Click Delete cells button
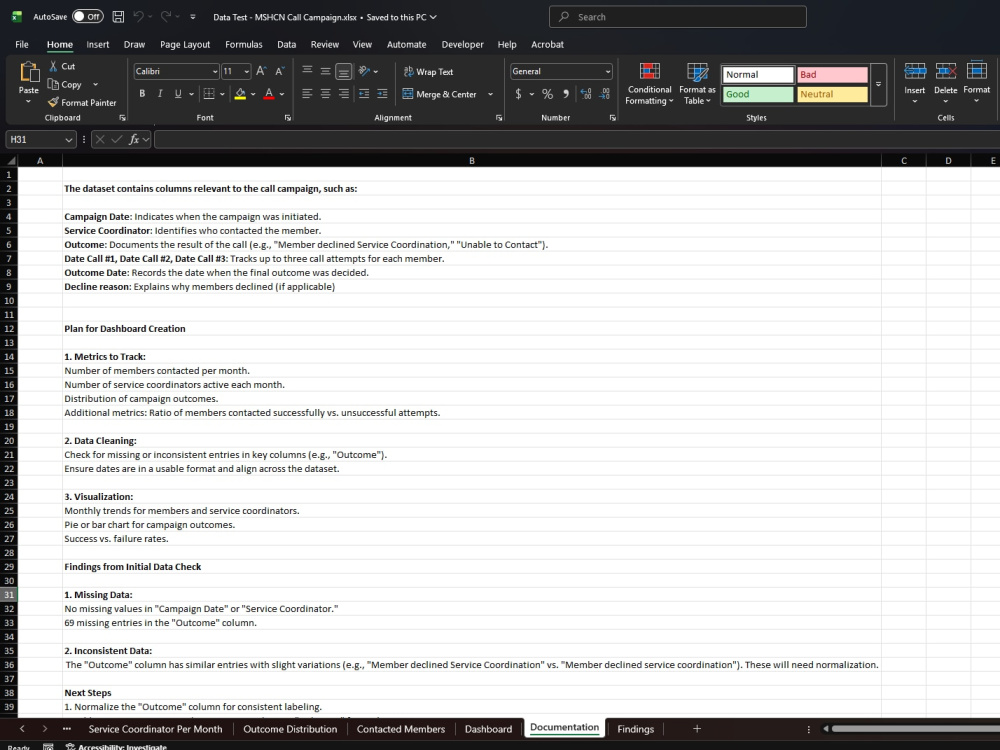 (946, 84)
